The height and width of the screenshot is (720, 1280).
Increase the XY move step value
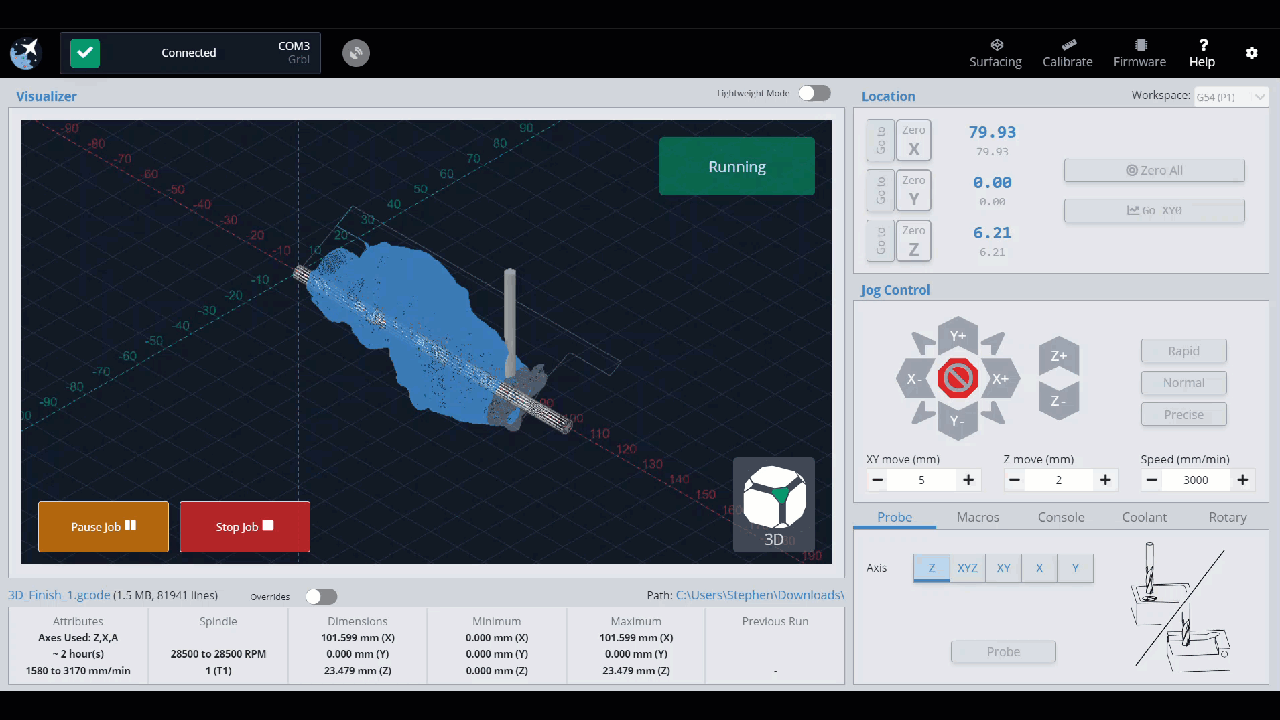pyautogui.click(x=968, y=480)
